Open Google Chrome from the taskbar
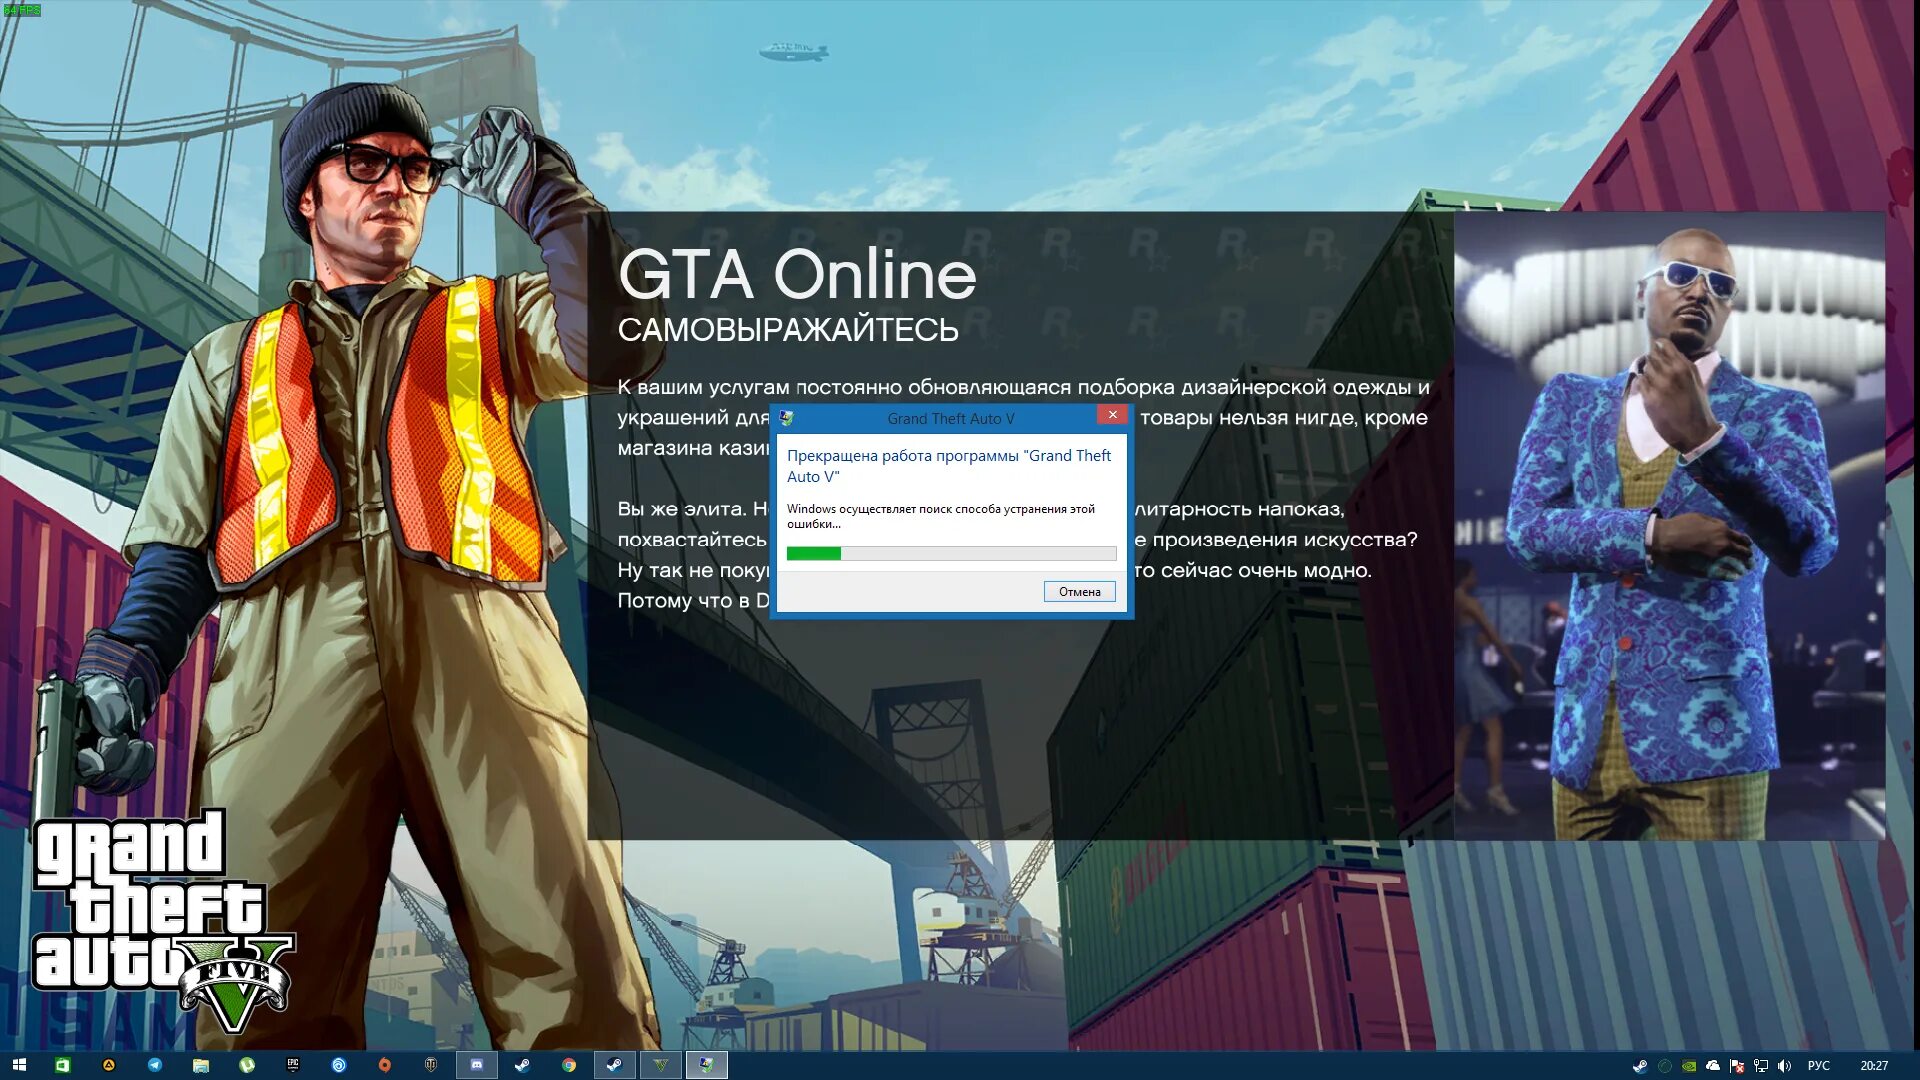Image resolution: width=1920 pixels, height=1080 pixels. tap(568, 1065)
